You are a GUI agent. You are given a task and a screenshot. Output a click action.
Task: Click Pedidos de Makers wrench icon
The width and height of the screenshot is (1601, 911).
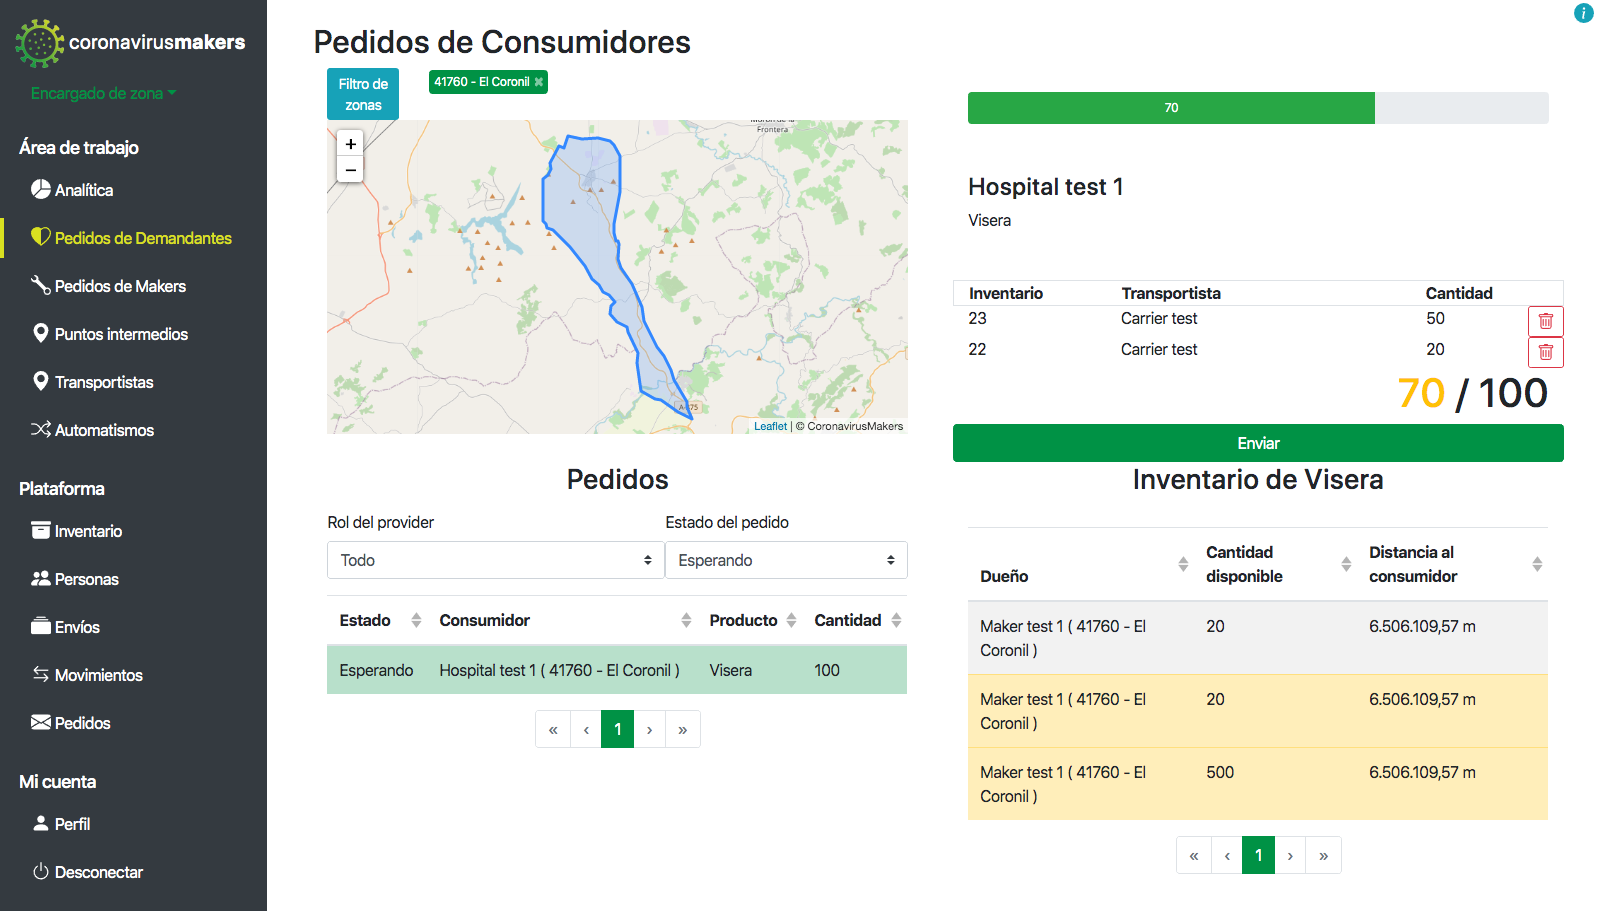(41, 285)
